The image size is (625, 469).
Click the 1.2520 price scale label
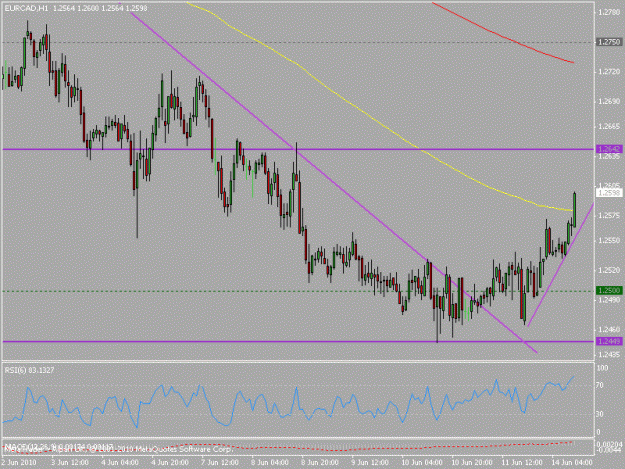[x=609, y=270]
